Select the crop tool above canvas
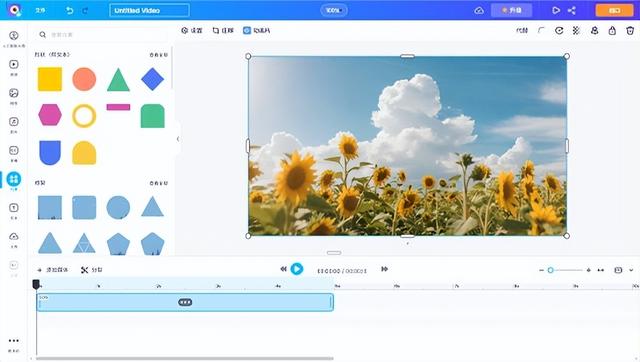The height and width of the screenshot is (362, 640). [223, 30]
